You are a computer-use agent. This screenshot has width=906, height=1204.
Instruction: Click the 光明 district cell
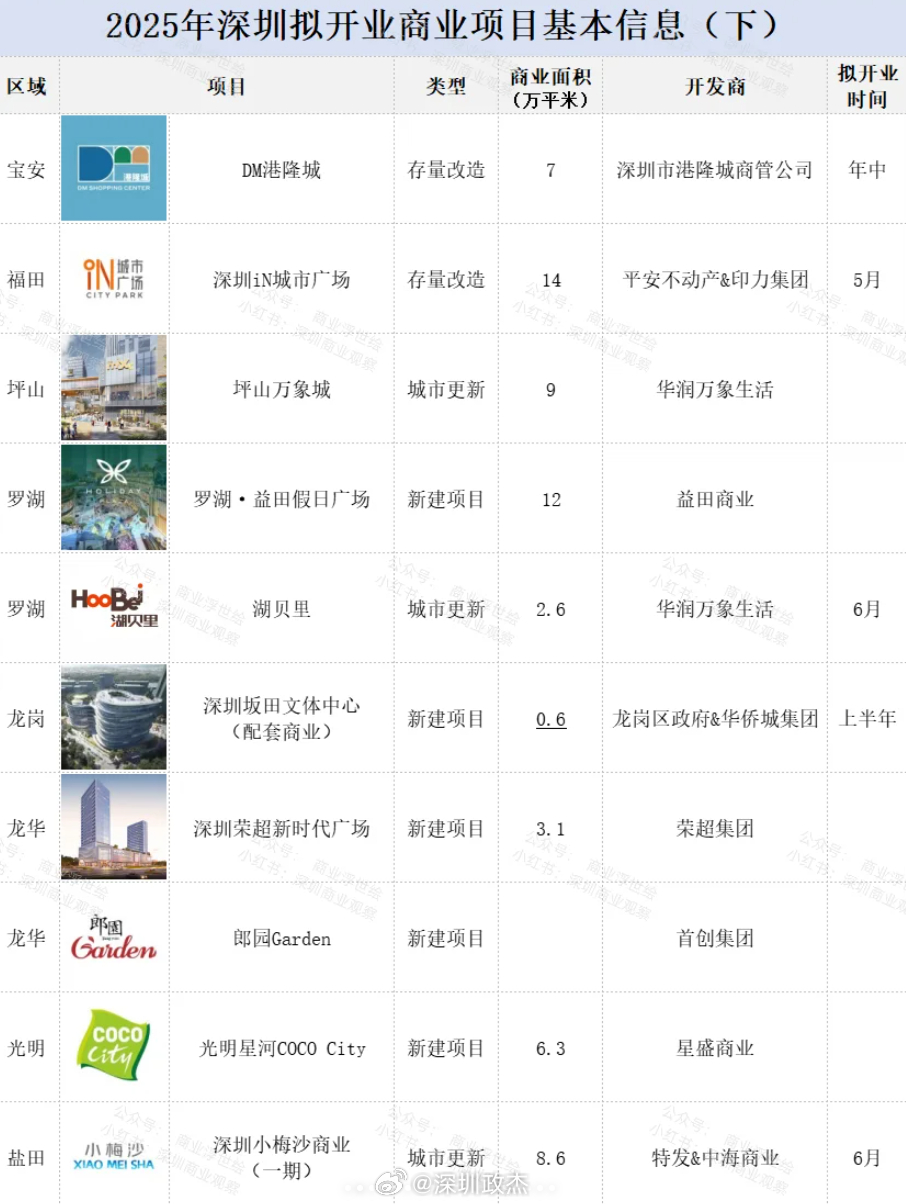[27, 1049]
